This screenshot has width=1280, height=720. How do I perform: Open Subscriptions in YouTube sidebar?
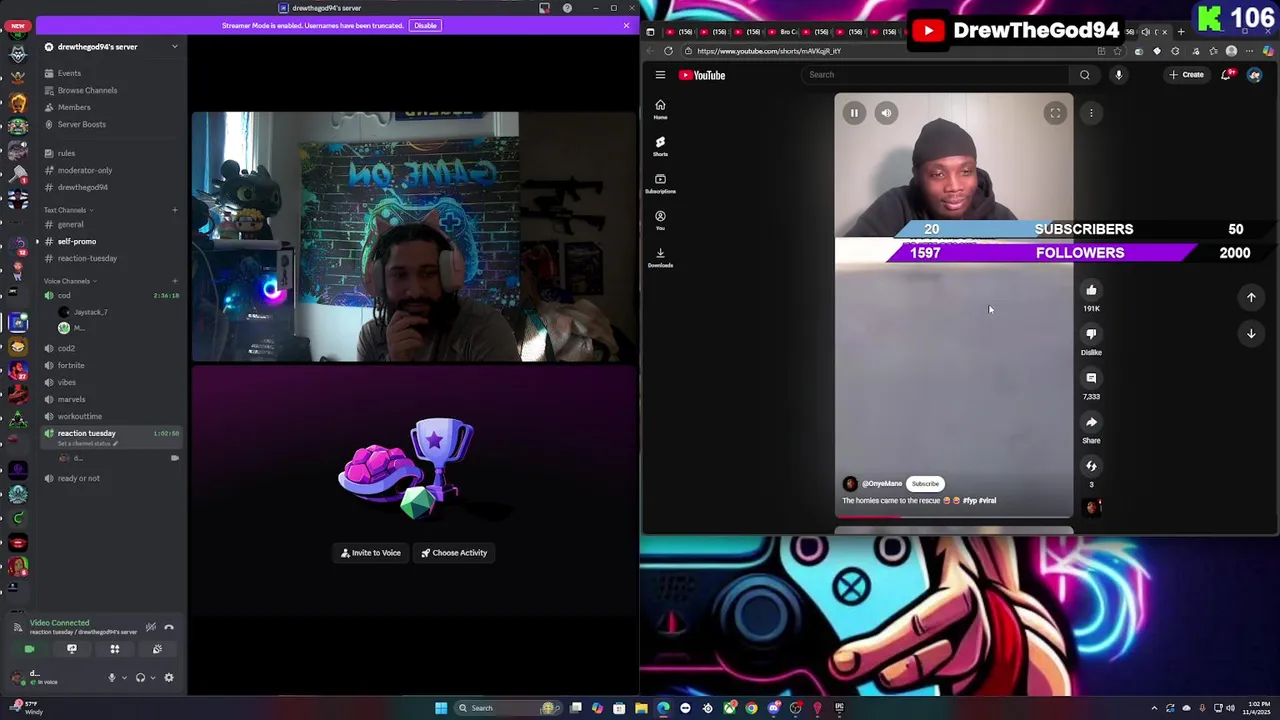[x=660, y=183]
